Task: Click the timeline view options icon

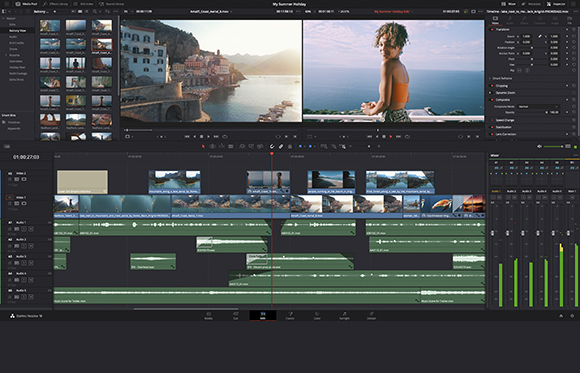Action: pos(7,147)
